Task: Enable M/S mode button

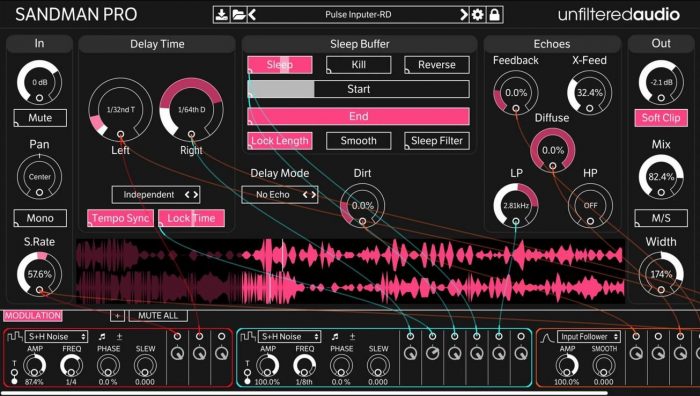Action: tap(661, 218)
